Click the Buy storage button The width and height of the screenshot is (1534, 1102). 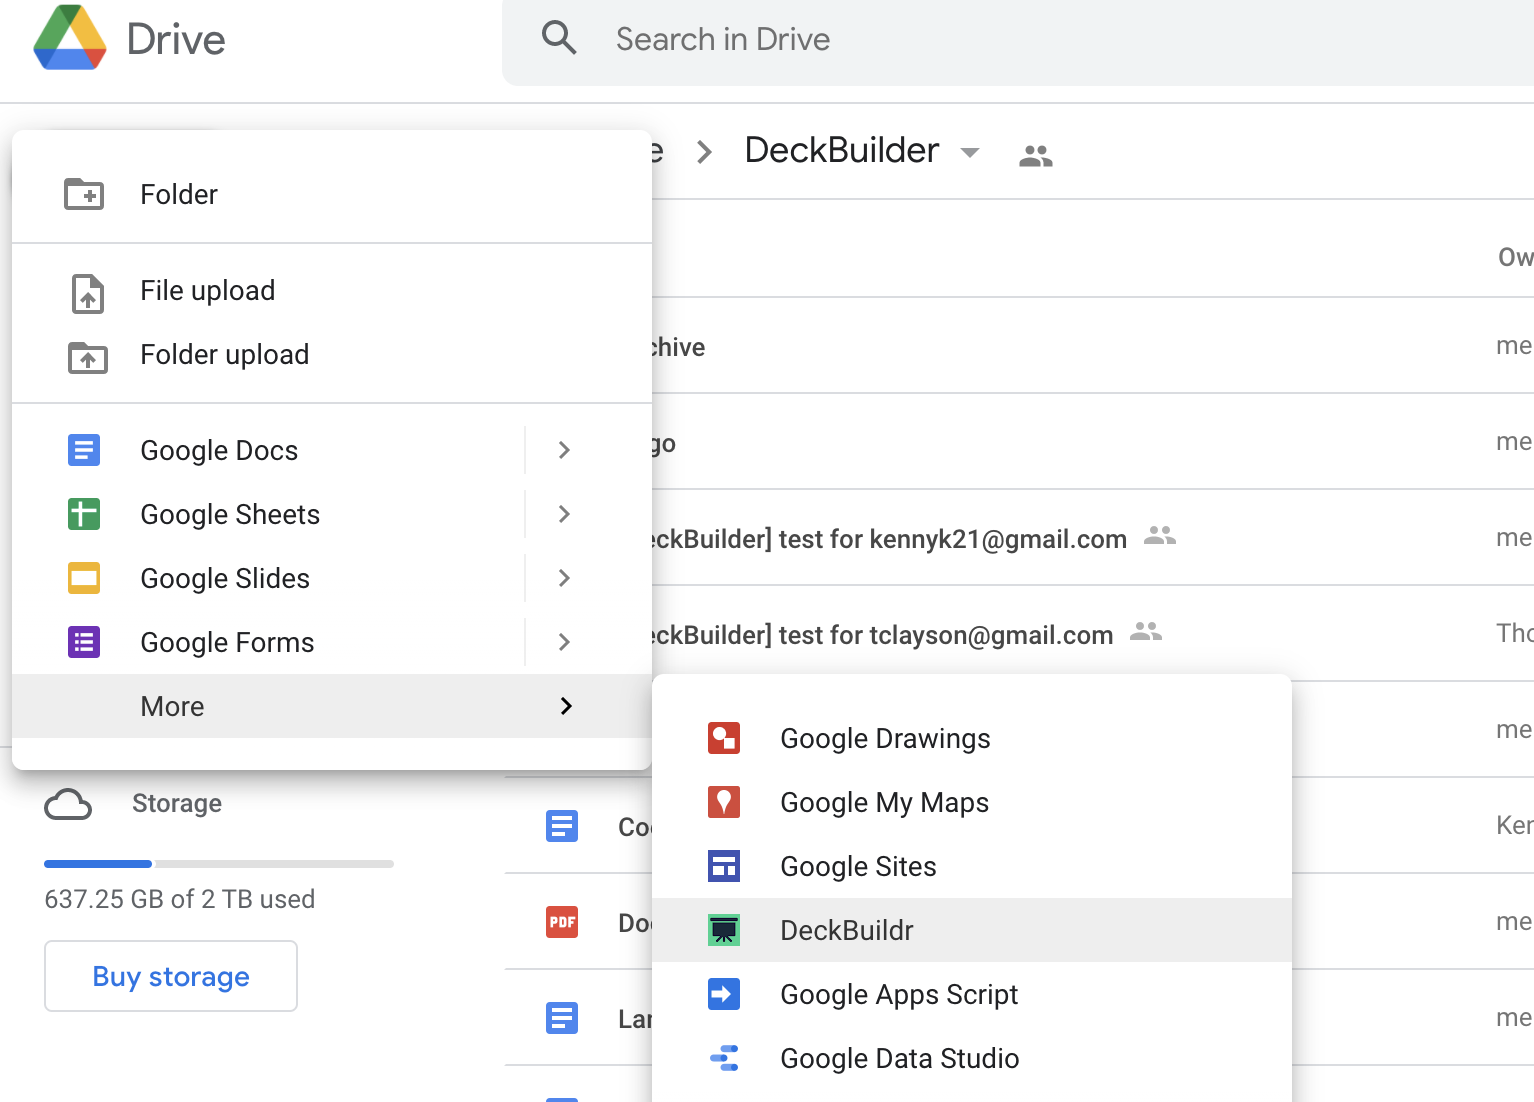click(x=171, y=976)
